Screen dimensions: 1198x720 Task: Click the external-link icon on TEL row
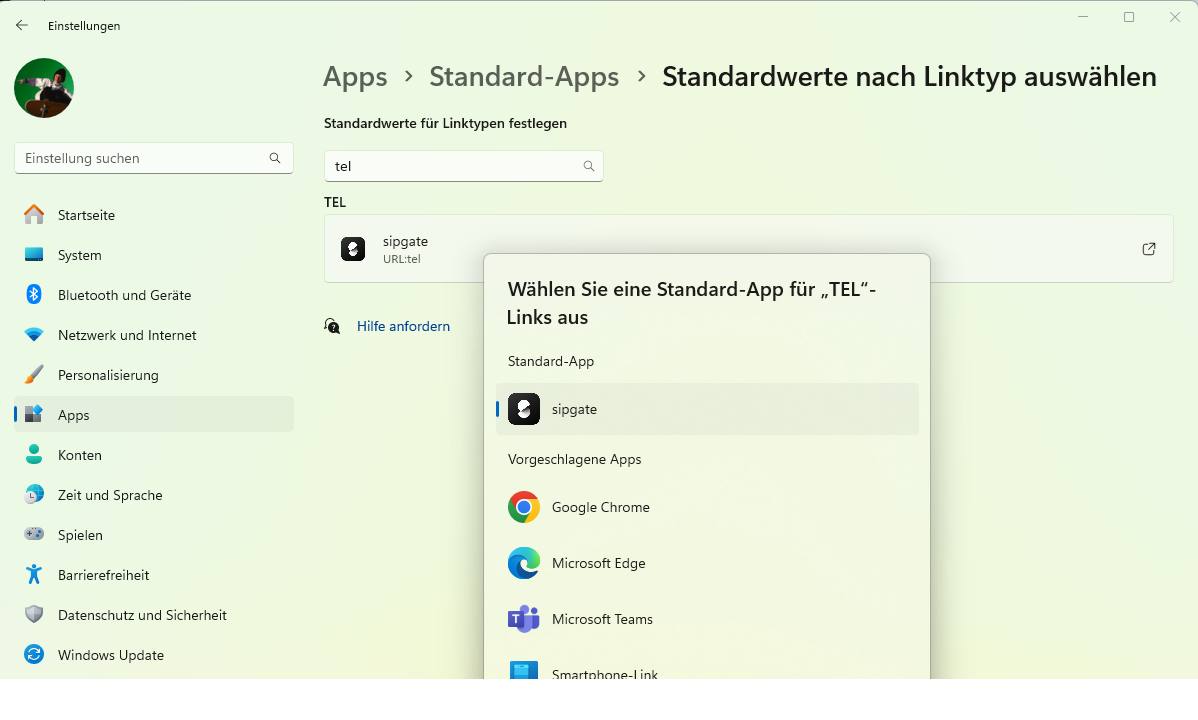click(1148, 248)
